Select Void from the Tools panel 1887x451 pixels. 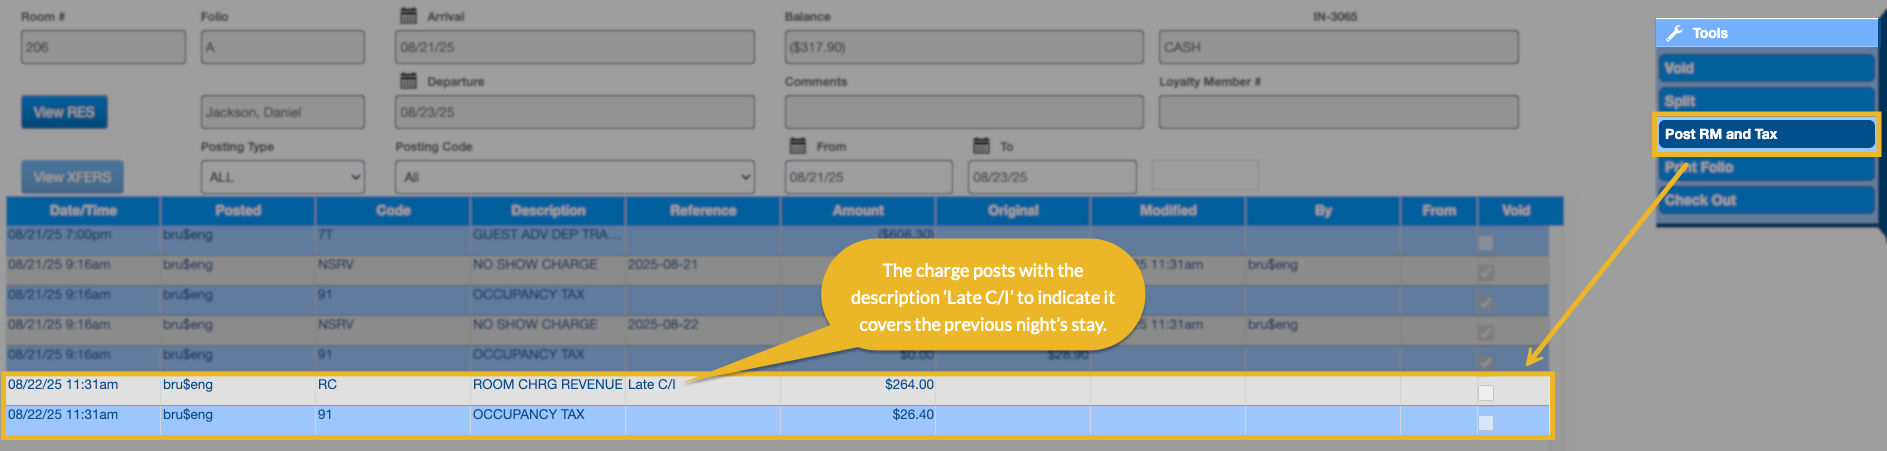tap(1765, 68)
